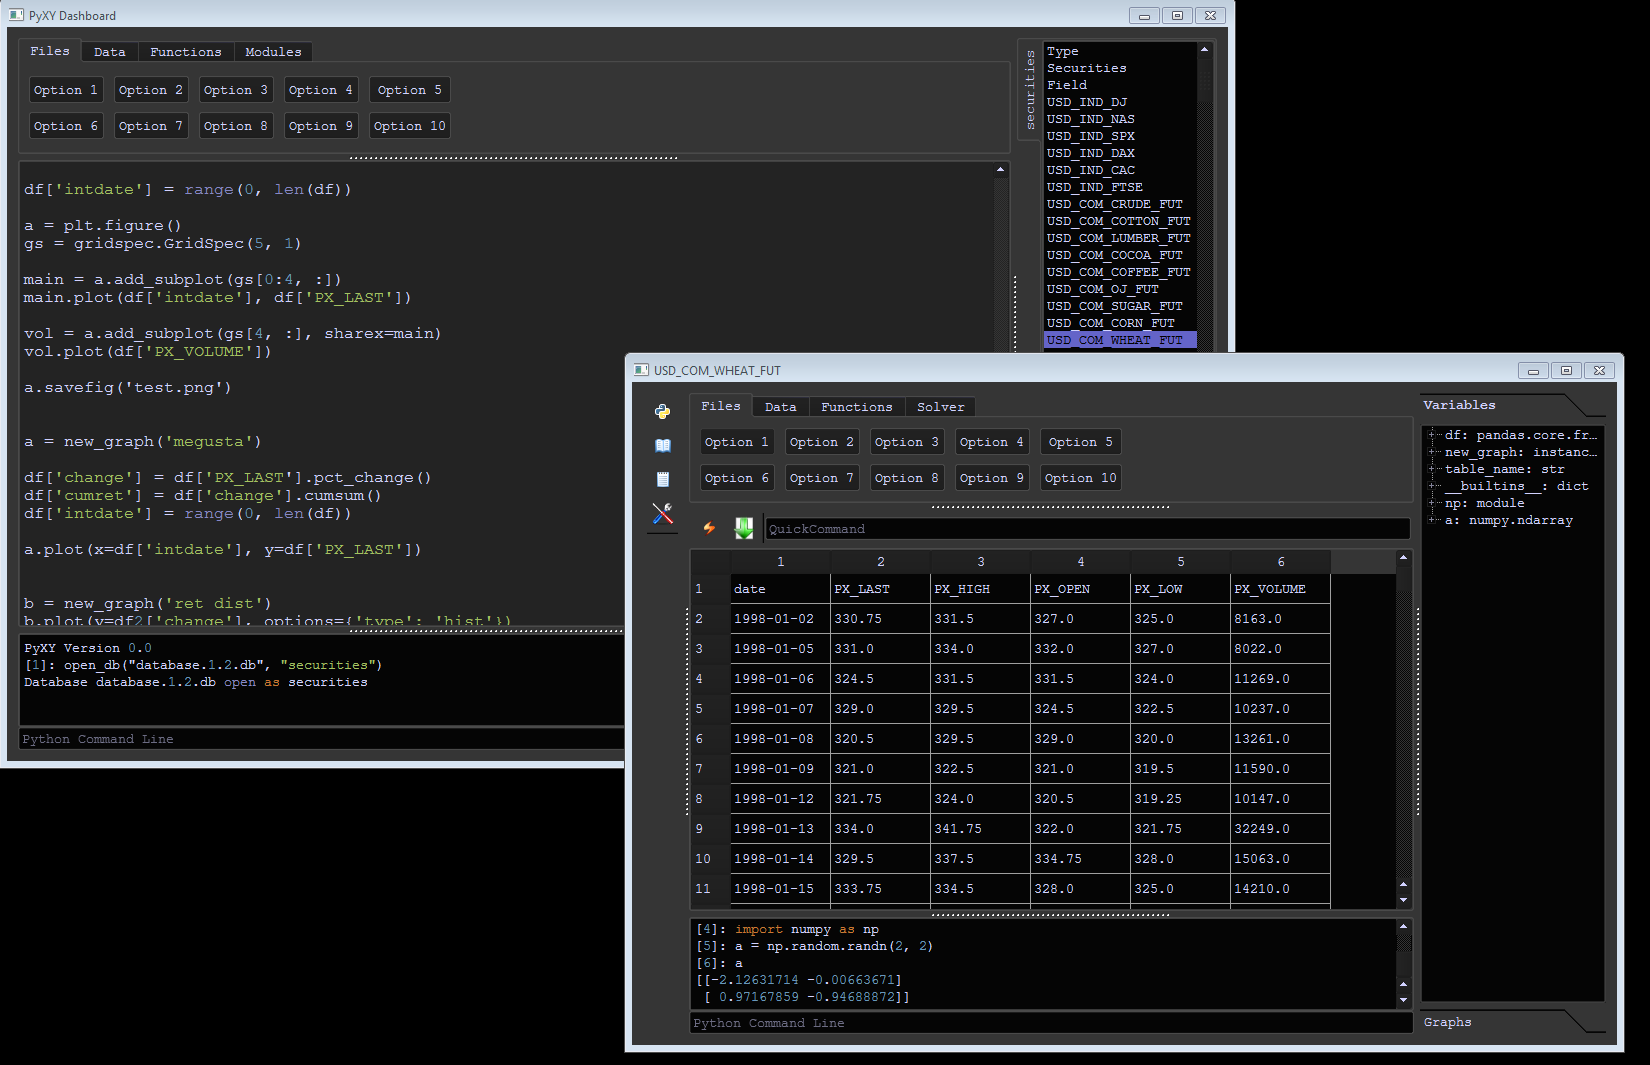Click the notepad icon in the sidebar
This screenshot has width=1650, height=1065.
tap(662, 480)
